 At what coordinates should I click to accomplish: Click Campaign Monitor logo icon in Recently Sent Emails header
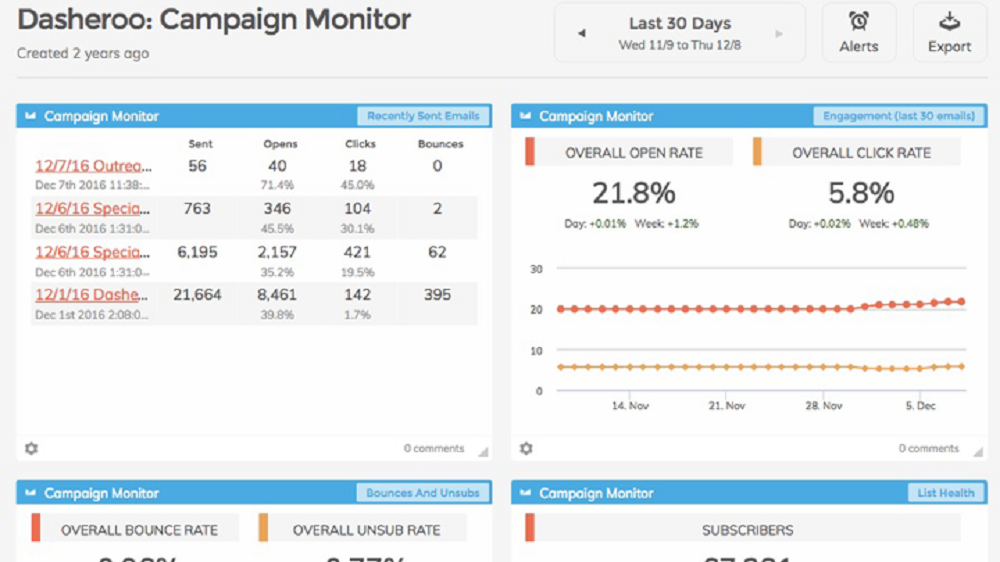[x=31, y=116]
